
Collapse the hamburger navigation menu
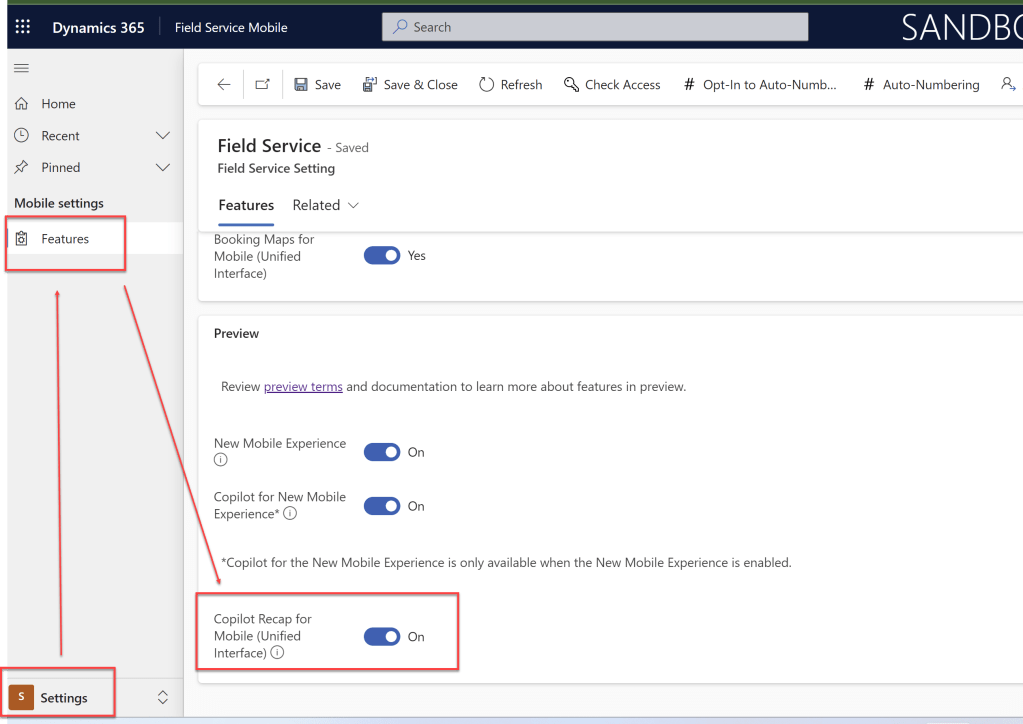21,68
